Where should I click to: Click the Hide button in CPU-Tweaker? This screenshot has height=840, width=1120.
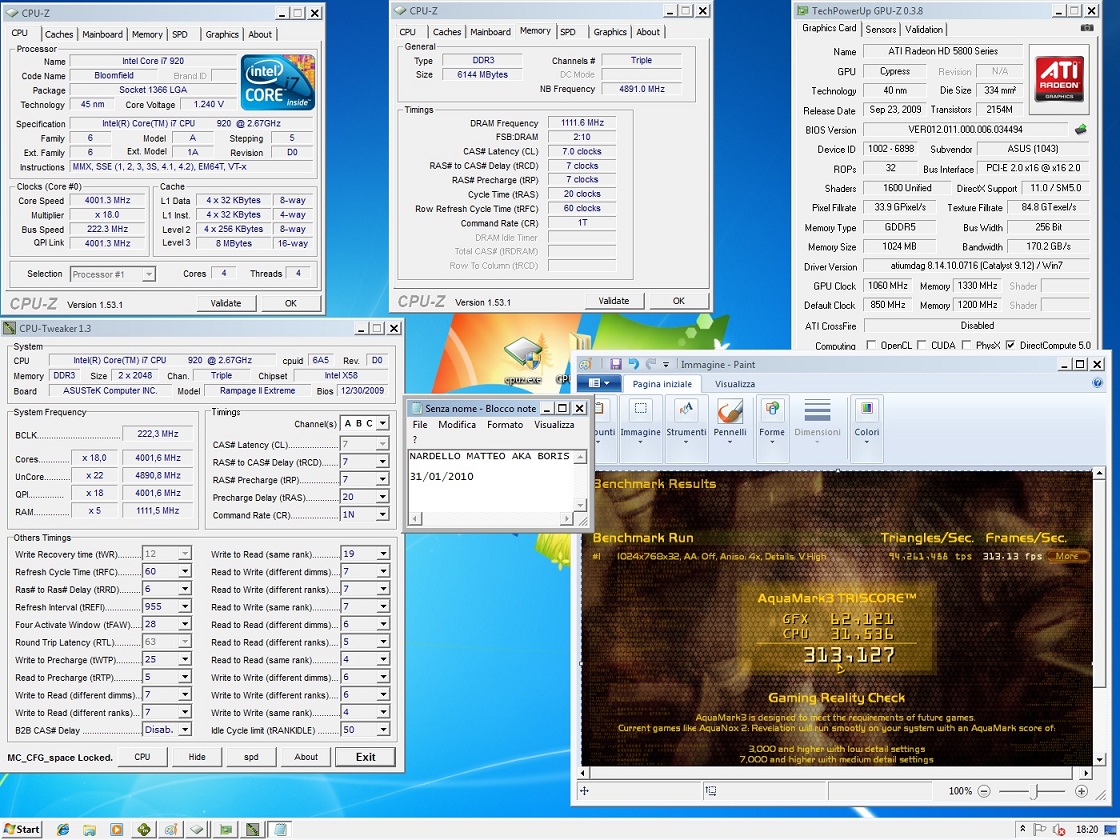pyautogui.click(x=196, y=757)
